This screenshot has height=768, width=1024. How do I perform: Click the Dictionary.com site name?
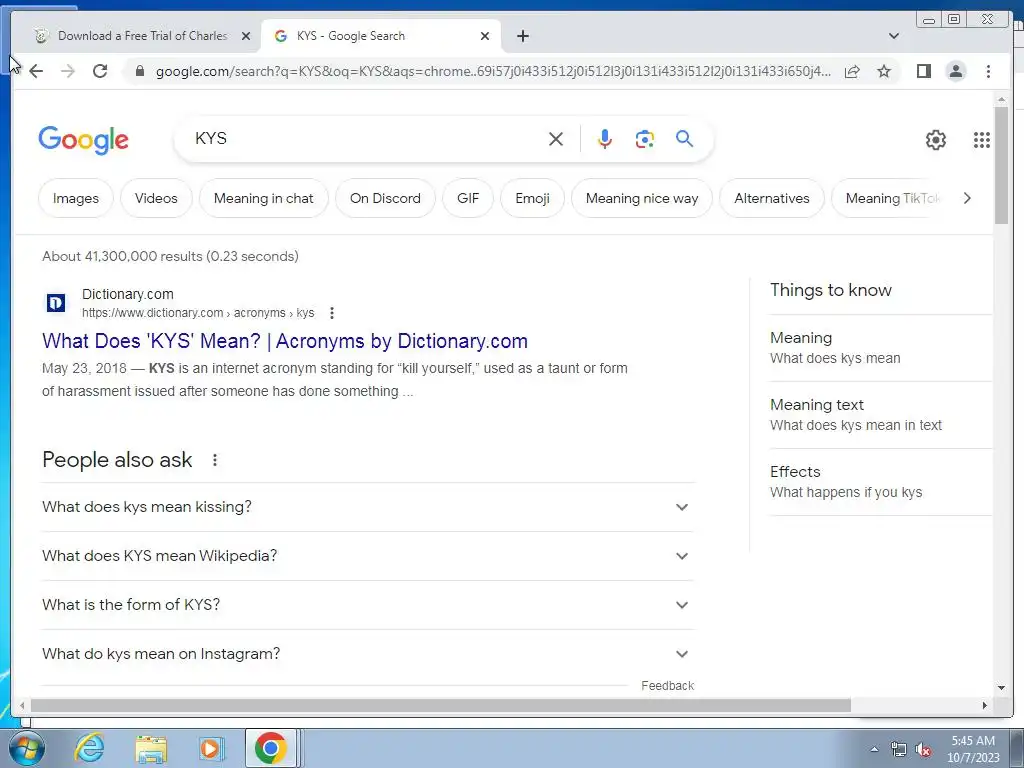(x=127, y=295)
